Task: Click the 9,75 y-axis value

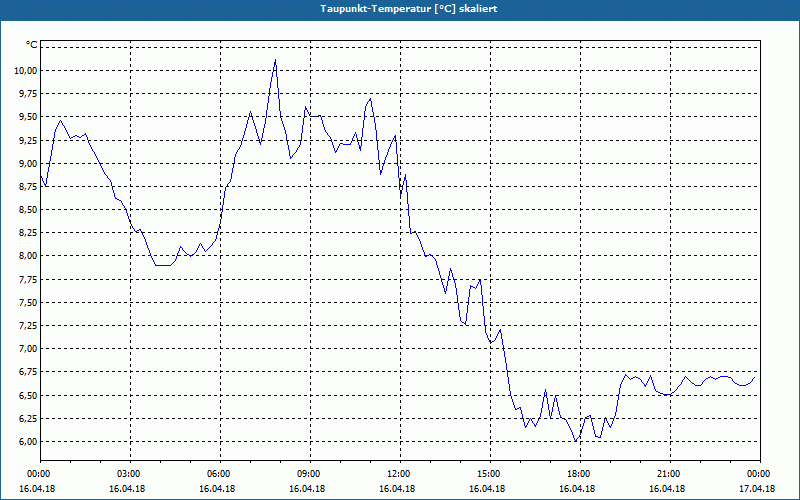Action: tap(29, 94)
